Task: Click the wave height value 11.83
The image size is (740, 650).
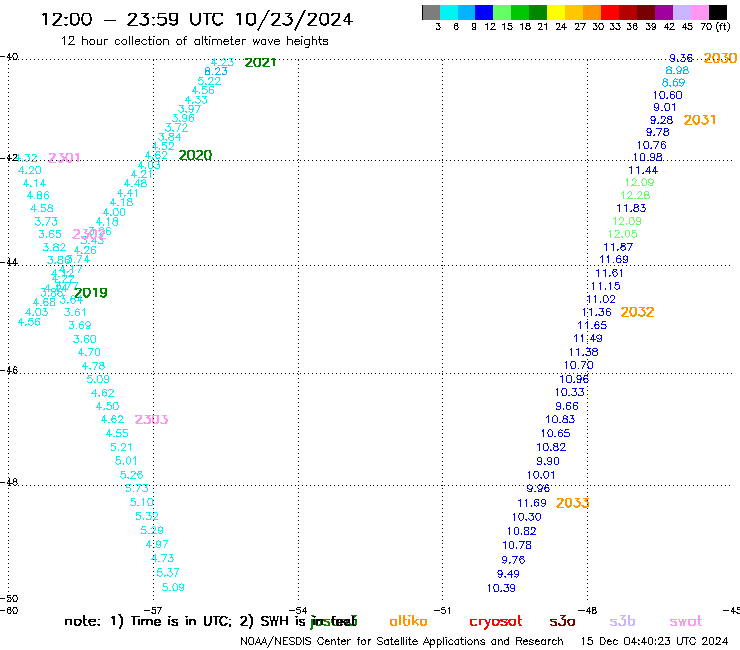Action: [x=631, y=208]
